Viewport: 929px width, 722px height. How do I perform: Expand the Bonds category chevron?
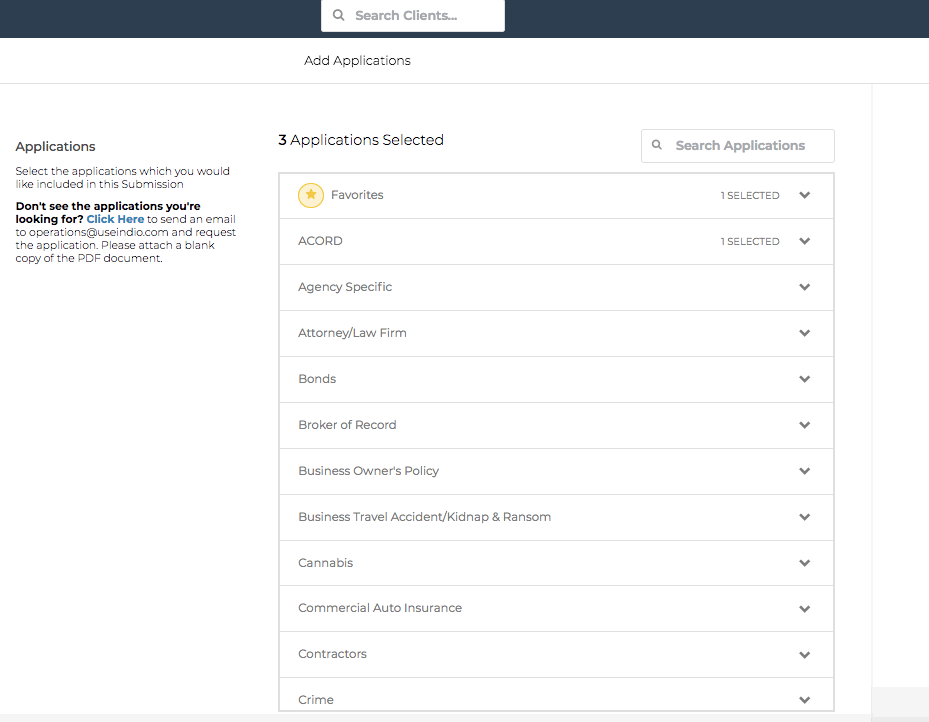click(805, 379)
